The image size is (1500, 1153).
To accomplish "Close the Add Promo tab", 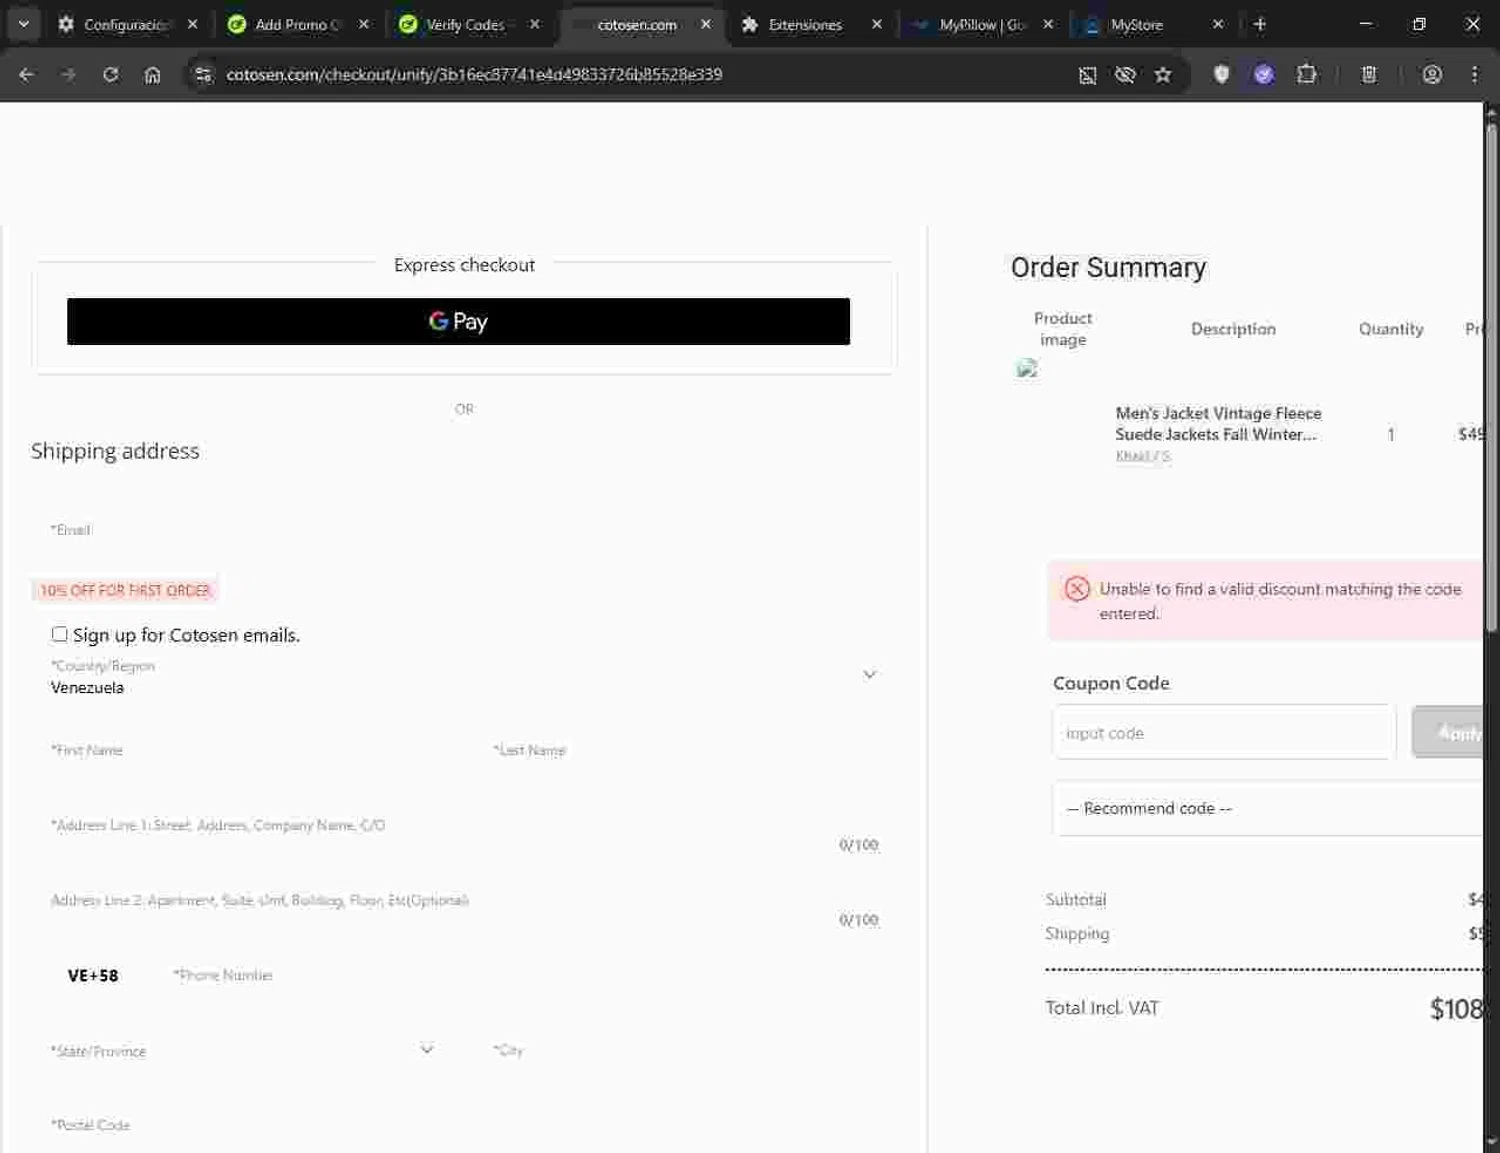I will [x=363, y=24].
